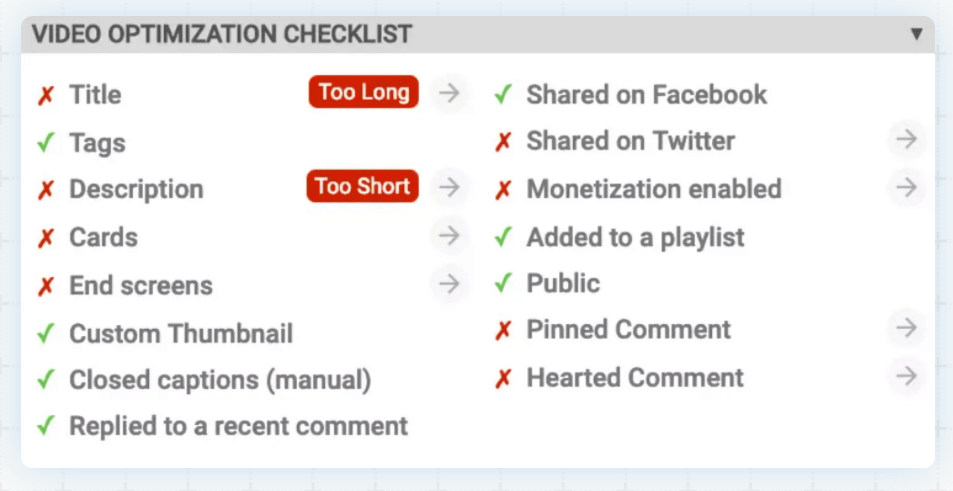Click the Video Optimization Checklist header text
This screenshot has width=953, height=491.
[221, 34]
